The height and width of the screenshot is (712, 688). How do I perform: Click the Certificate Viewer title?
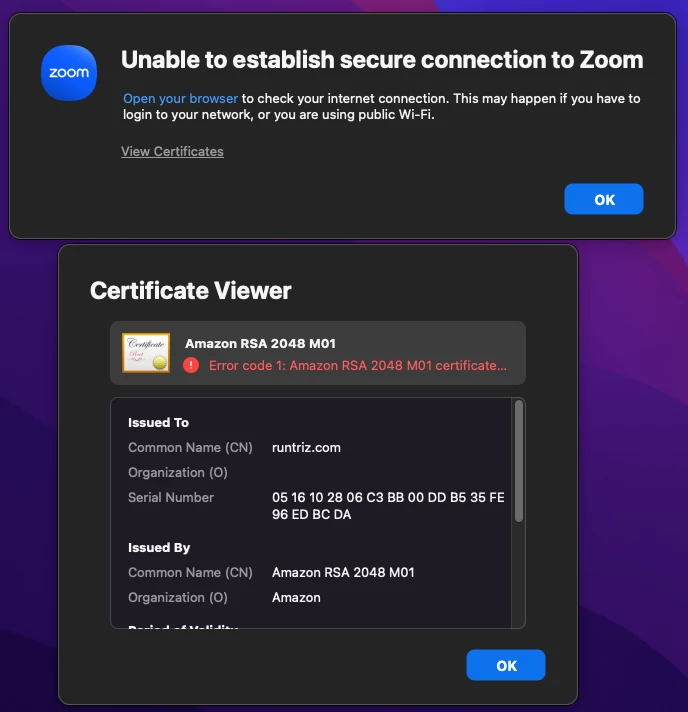191,291
